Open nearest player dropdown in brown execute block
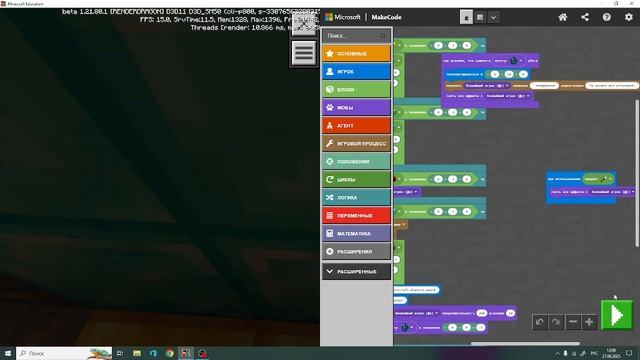 (x=487, y=86)
